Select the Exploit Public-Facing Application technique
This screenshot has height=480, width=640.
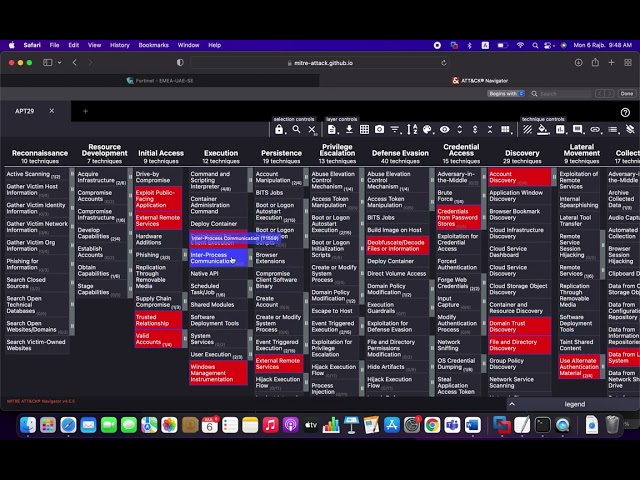(158, 199)
